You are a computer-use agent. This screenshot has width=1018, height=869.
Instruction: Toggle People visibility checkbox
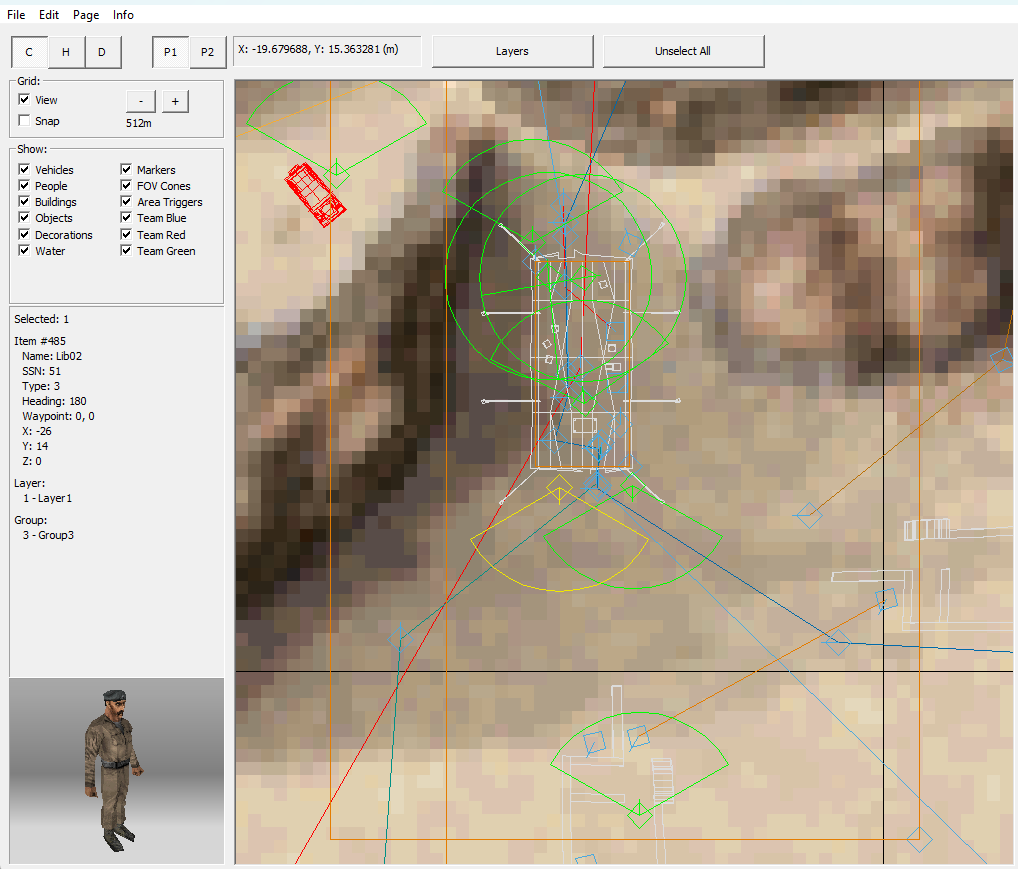(24, 185)
